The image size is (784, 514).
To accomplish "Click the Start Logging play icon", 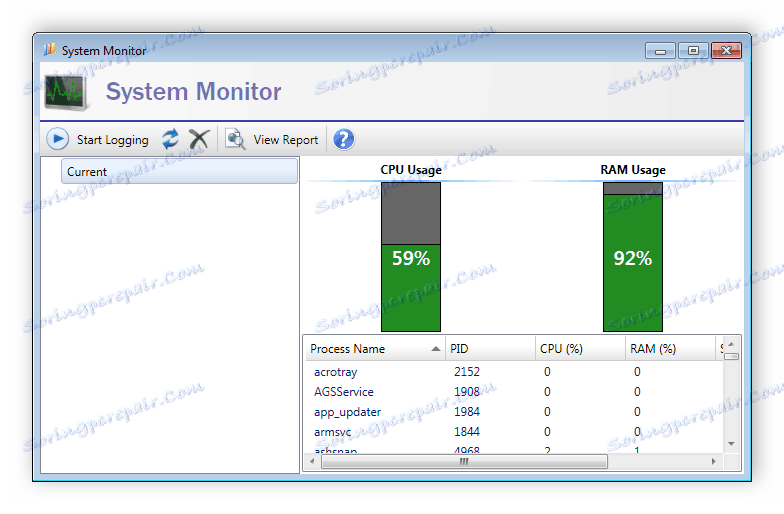I will point(58,139).
